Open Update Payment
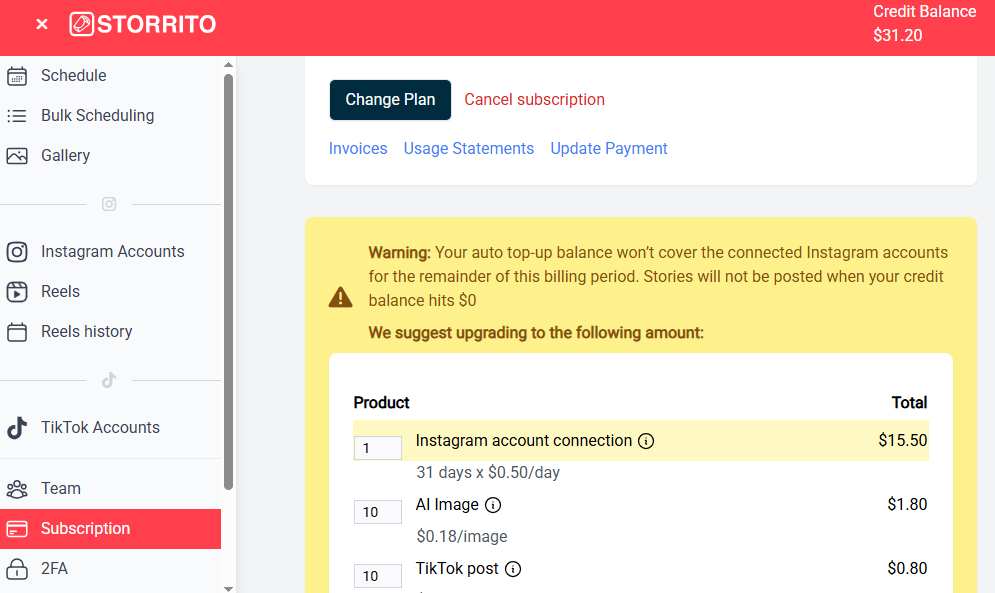Viewport: 995px width, 593px height. tap(609, 148)
